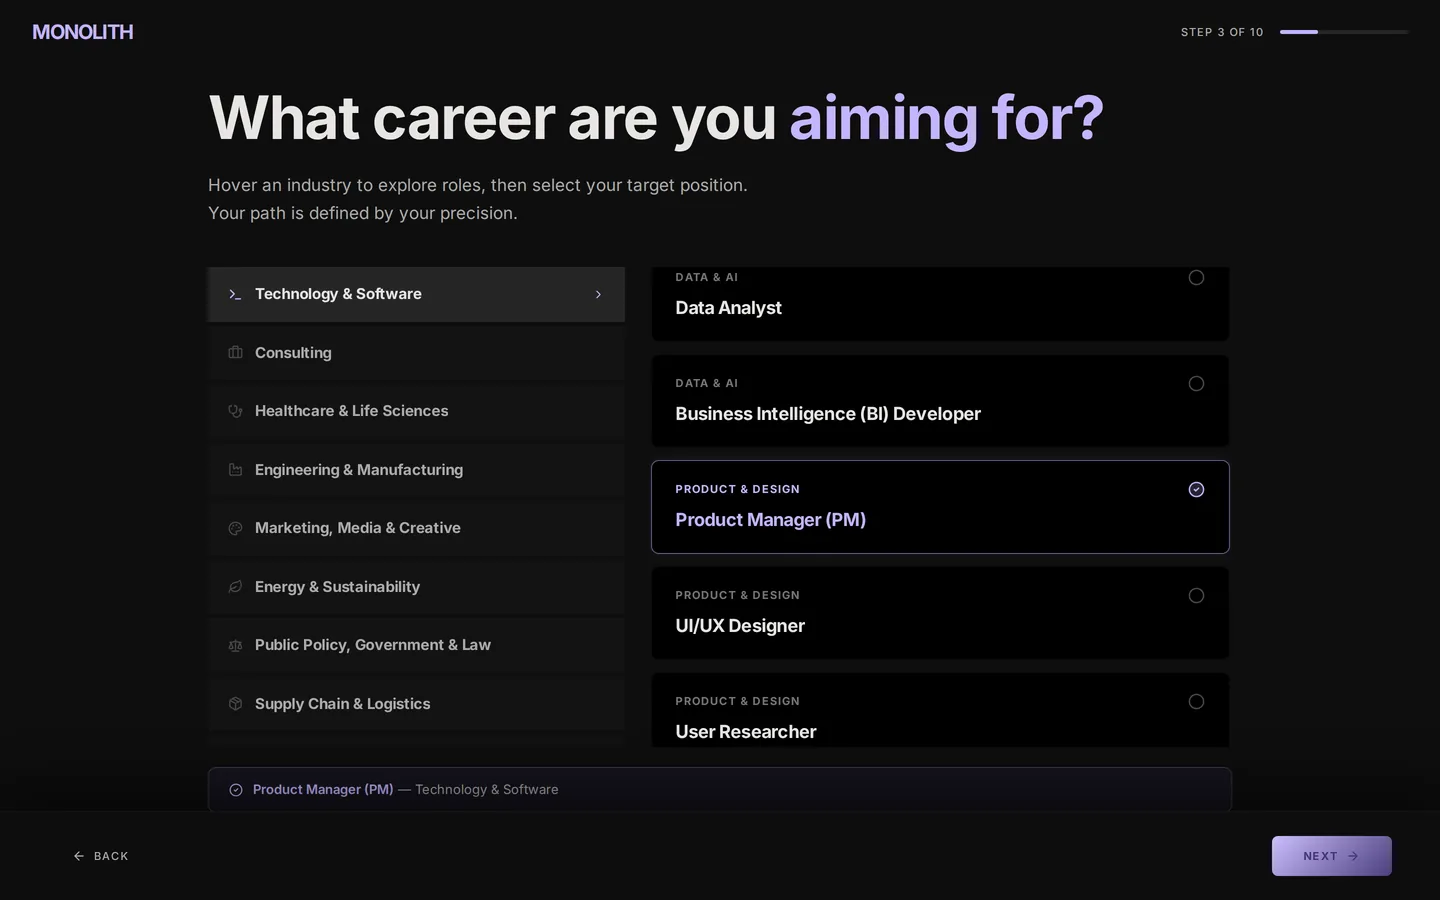The width and height of the screenshot is (1440, 900).
Task: Click the step progress bar
Action: click(1344, 32)
